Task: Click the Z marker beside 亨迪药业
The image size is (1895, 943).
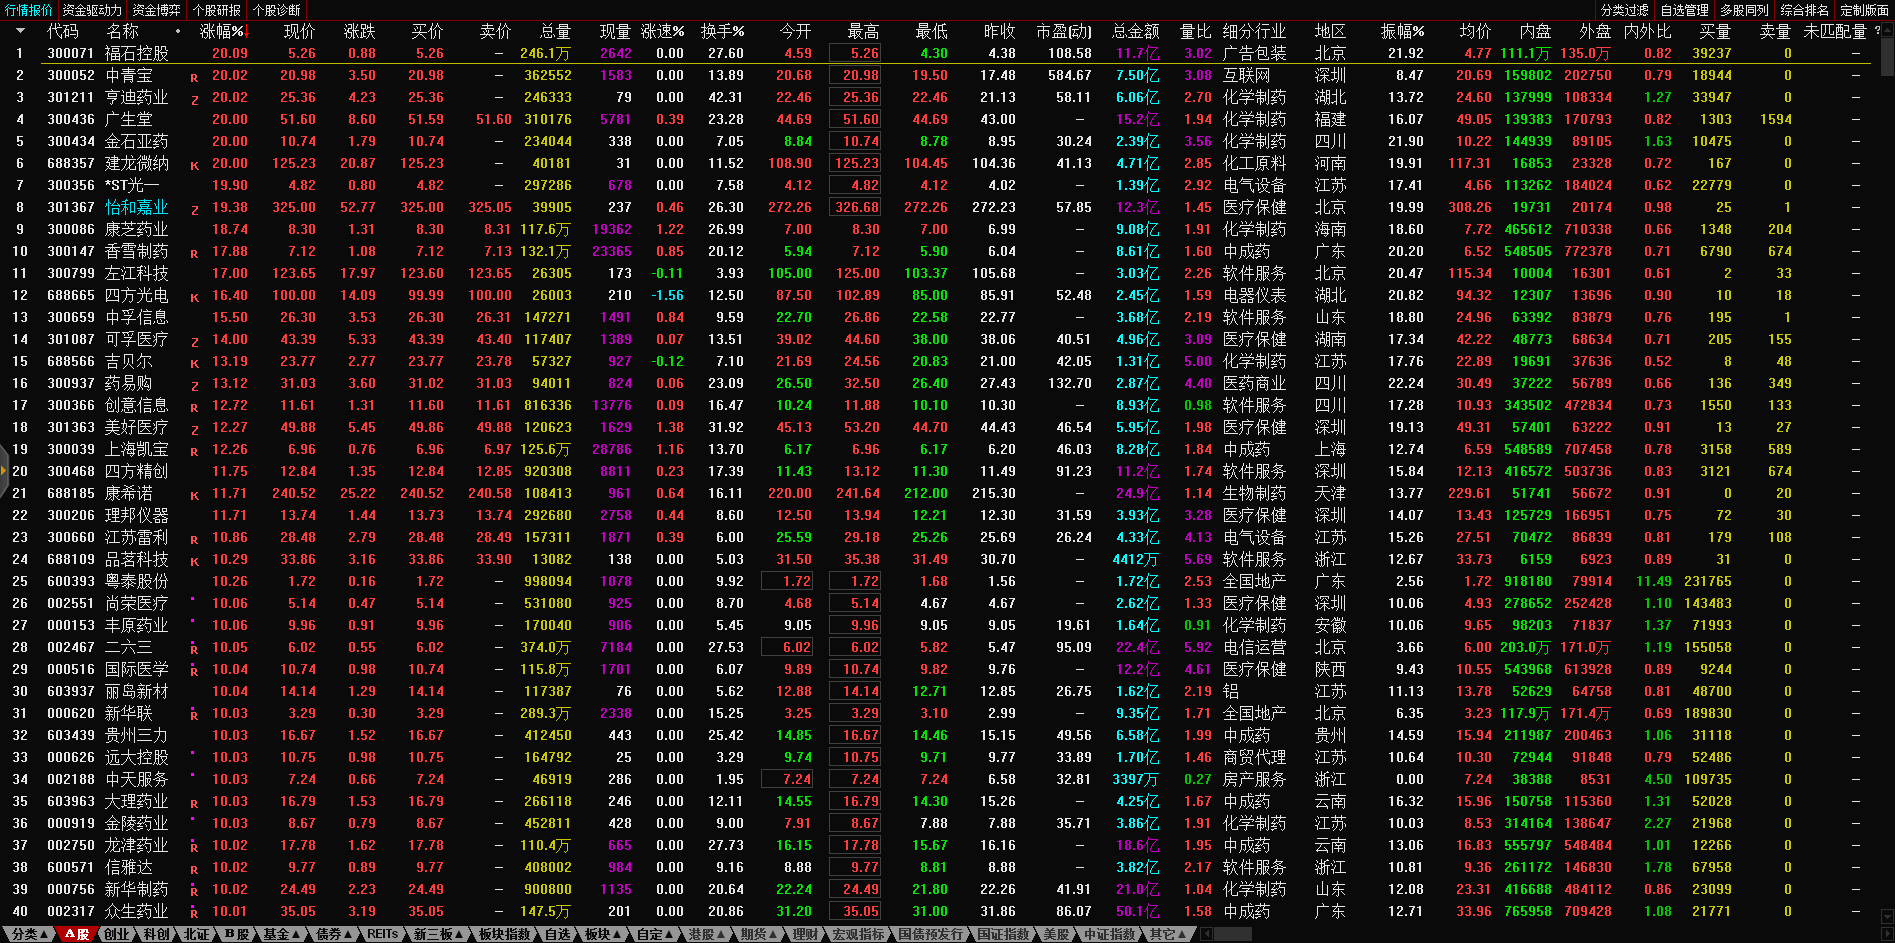Action: 194,99
